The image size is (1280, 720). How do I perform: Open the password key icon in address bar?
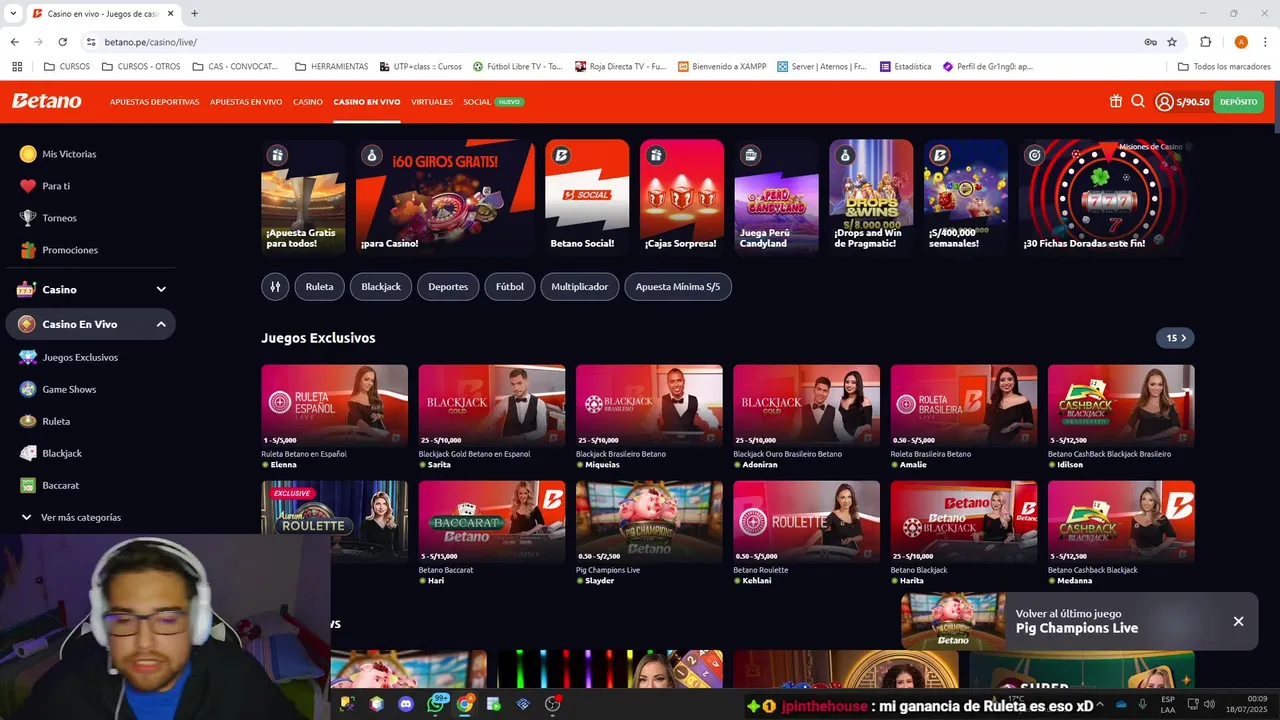coord(1150,42)
